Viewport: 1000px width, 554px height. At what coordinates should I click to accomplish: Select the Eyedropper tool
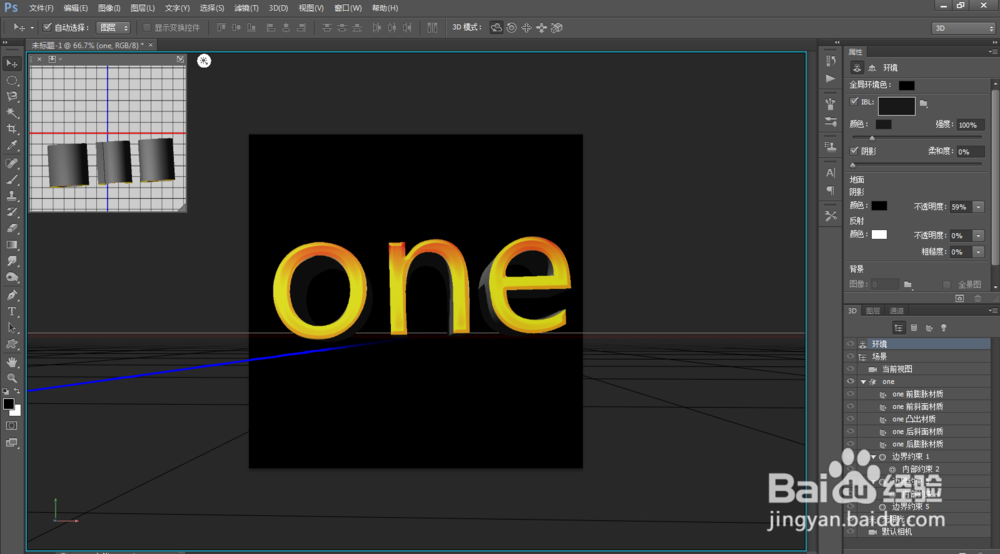point(11,146)
